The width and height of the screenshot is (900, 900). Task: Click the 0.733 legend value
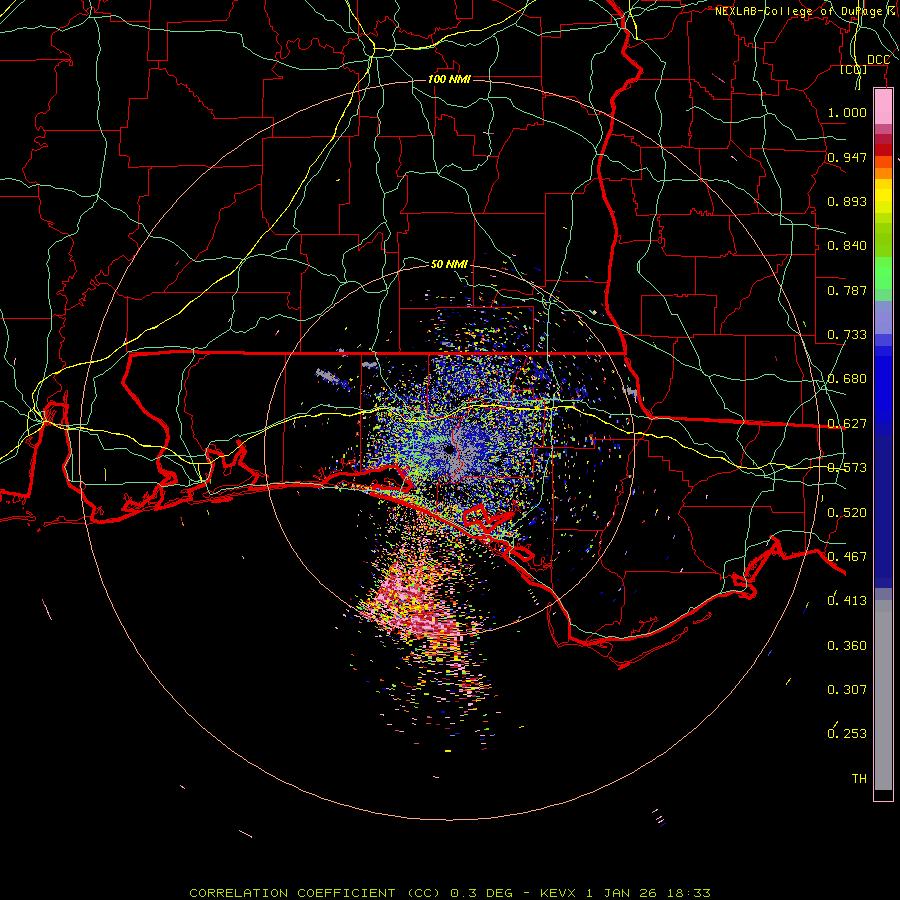coord(847,335)
